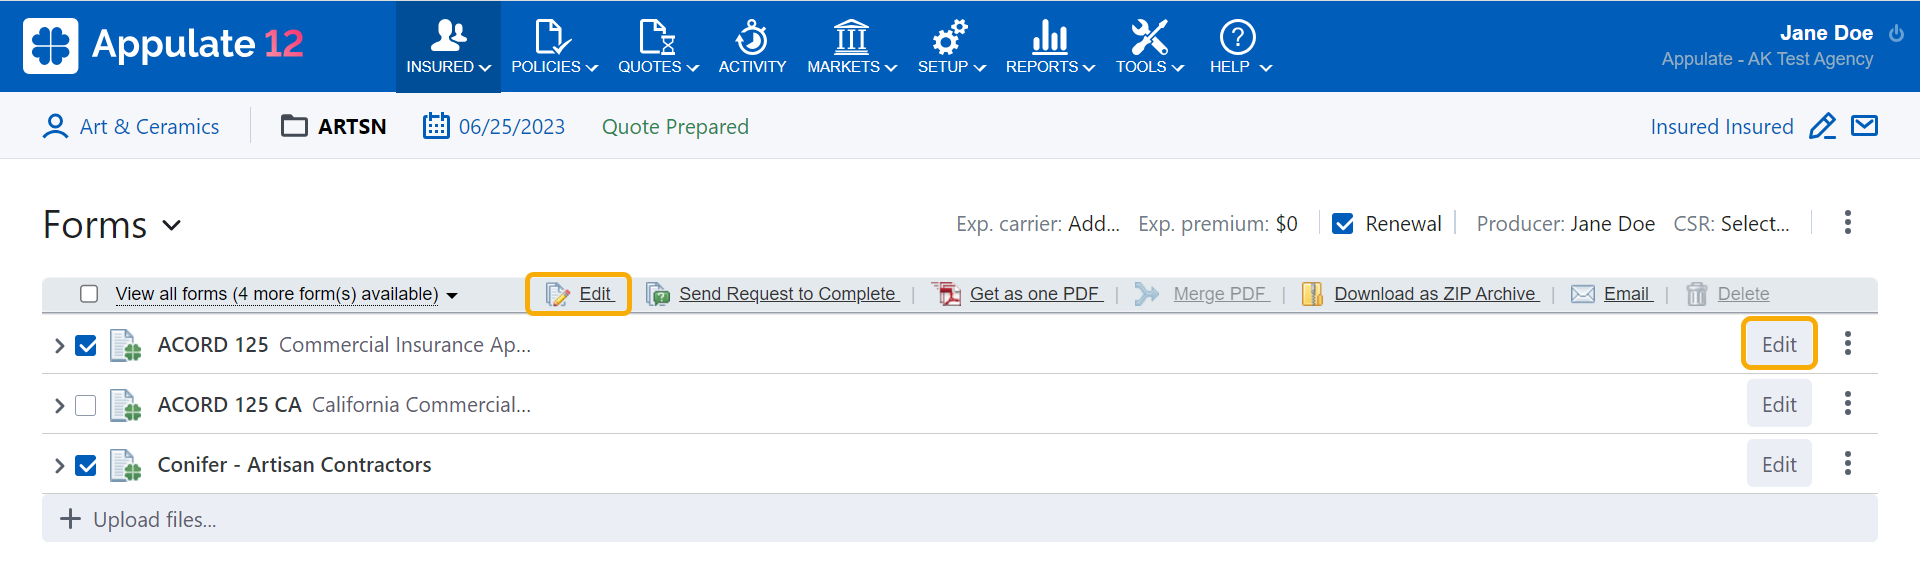Screen dimensions: 1920x569
Task: Click the Merge PDF arrows icon
Action: [x=1147, y=294]
